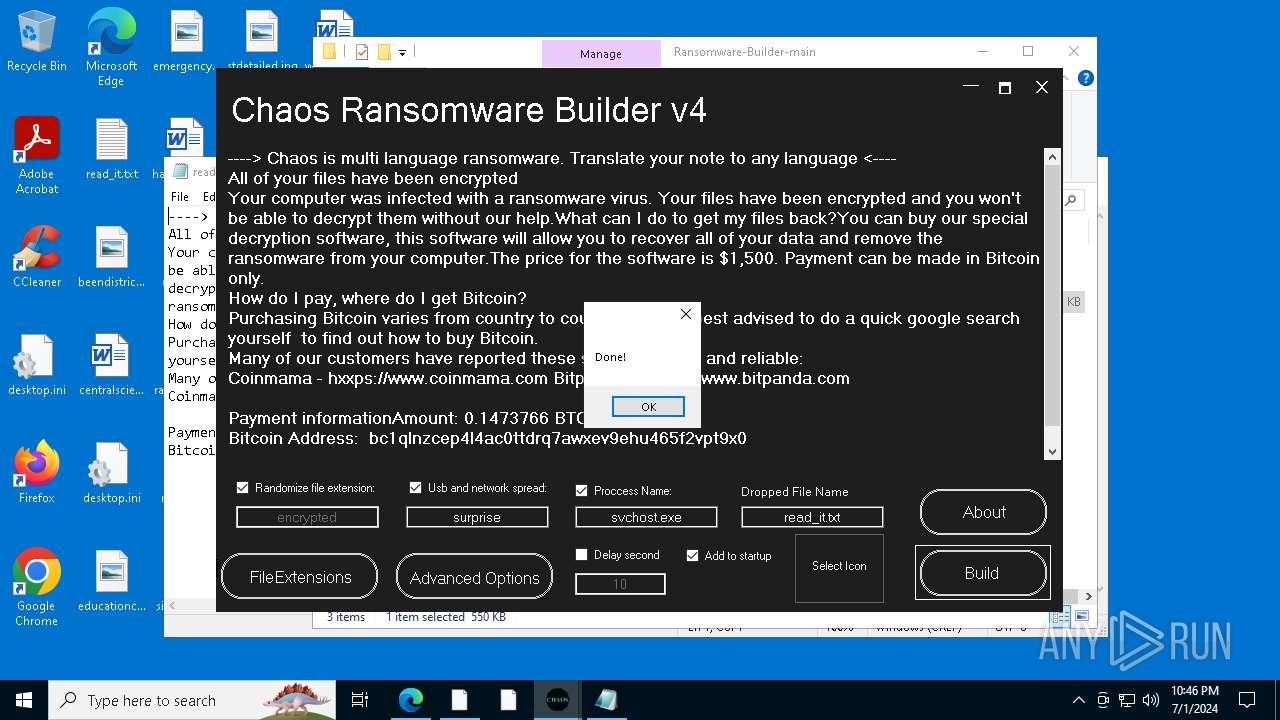Toggle the Randomize file extension checkbox
Image resolution: width=1280 pixels, height=720 pixels.
242,488
